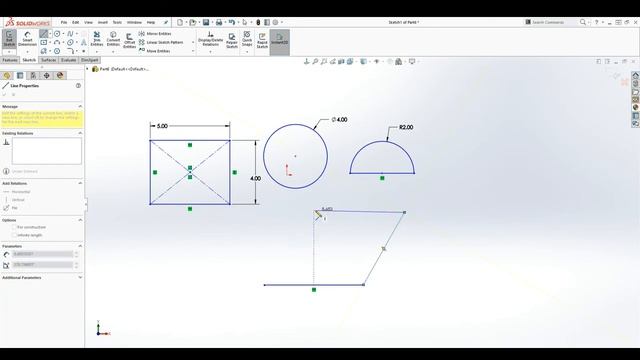This screenshot has width=640, height=360.
Task: Open the DisplayManager tab
Action: coord(60,76)
